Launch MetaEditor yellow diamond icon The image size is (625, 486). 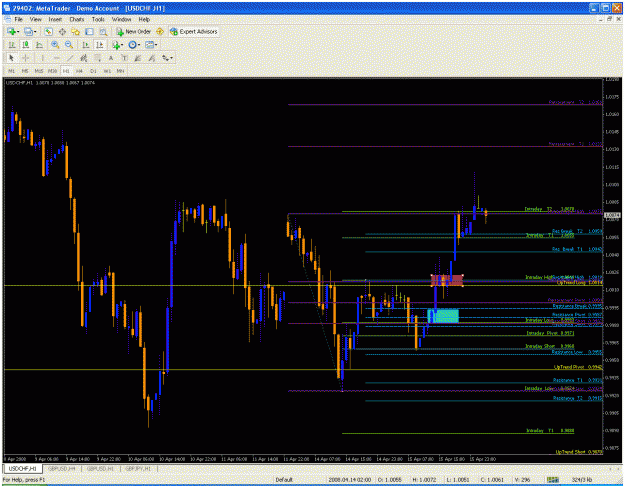(x=160, y=31)
